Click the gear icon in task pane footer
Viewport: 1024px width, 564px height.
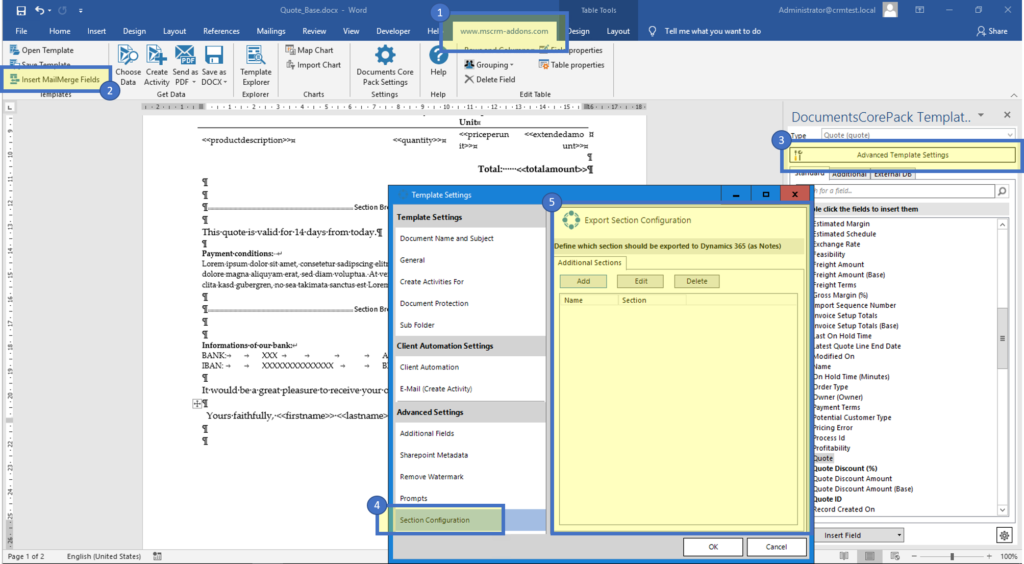click(x=1004, y=535)
